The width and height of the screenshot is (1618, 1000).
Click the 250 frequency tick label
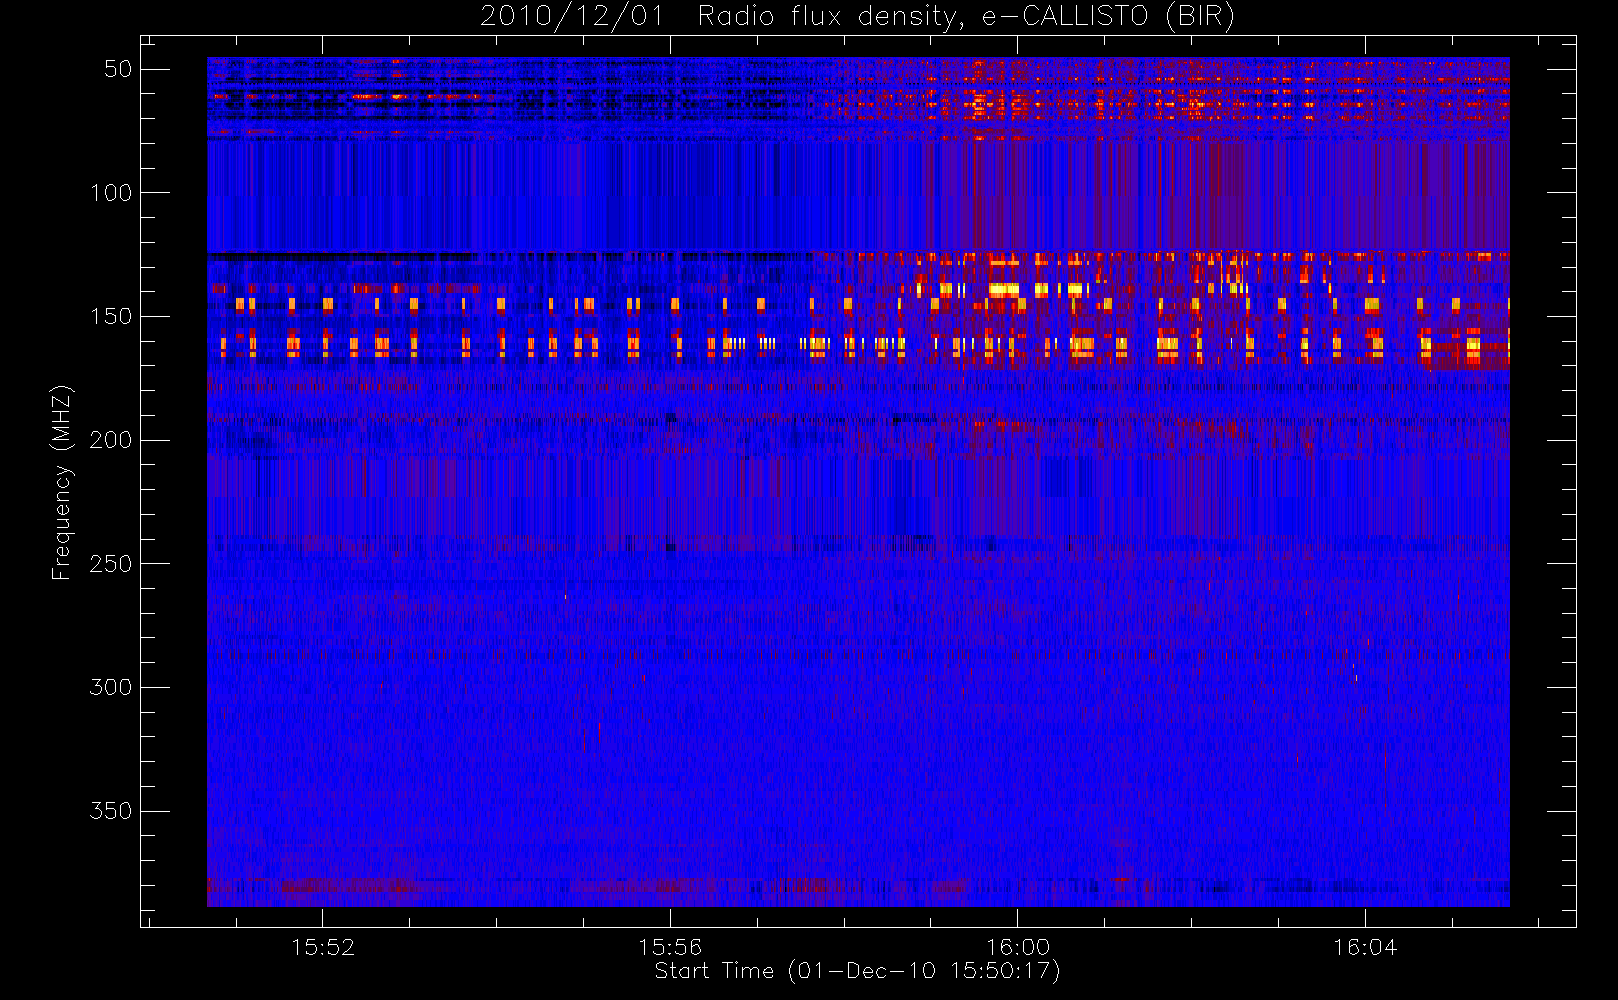[111, 564]
